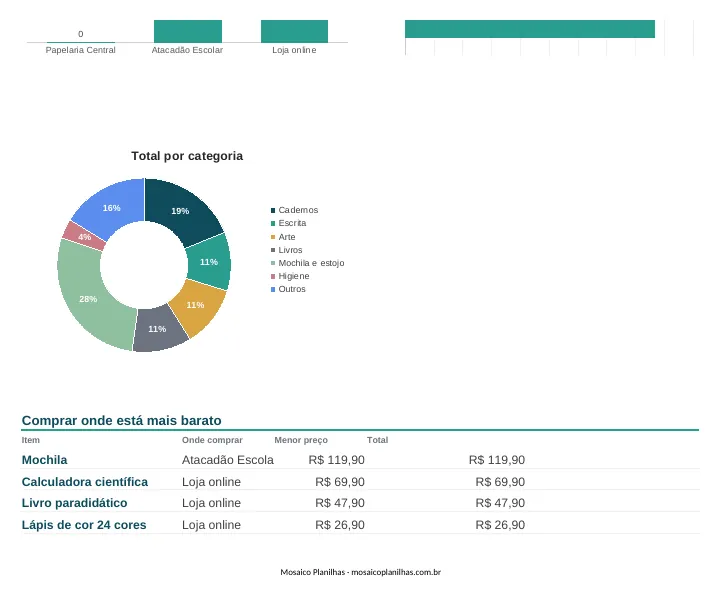The width and height of the screenshot is (719, 597).
Task: Click Lápis de cor's menor preço R$ 26,90
Action: pyautogui.click(x=340, y=525)
